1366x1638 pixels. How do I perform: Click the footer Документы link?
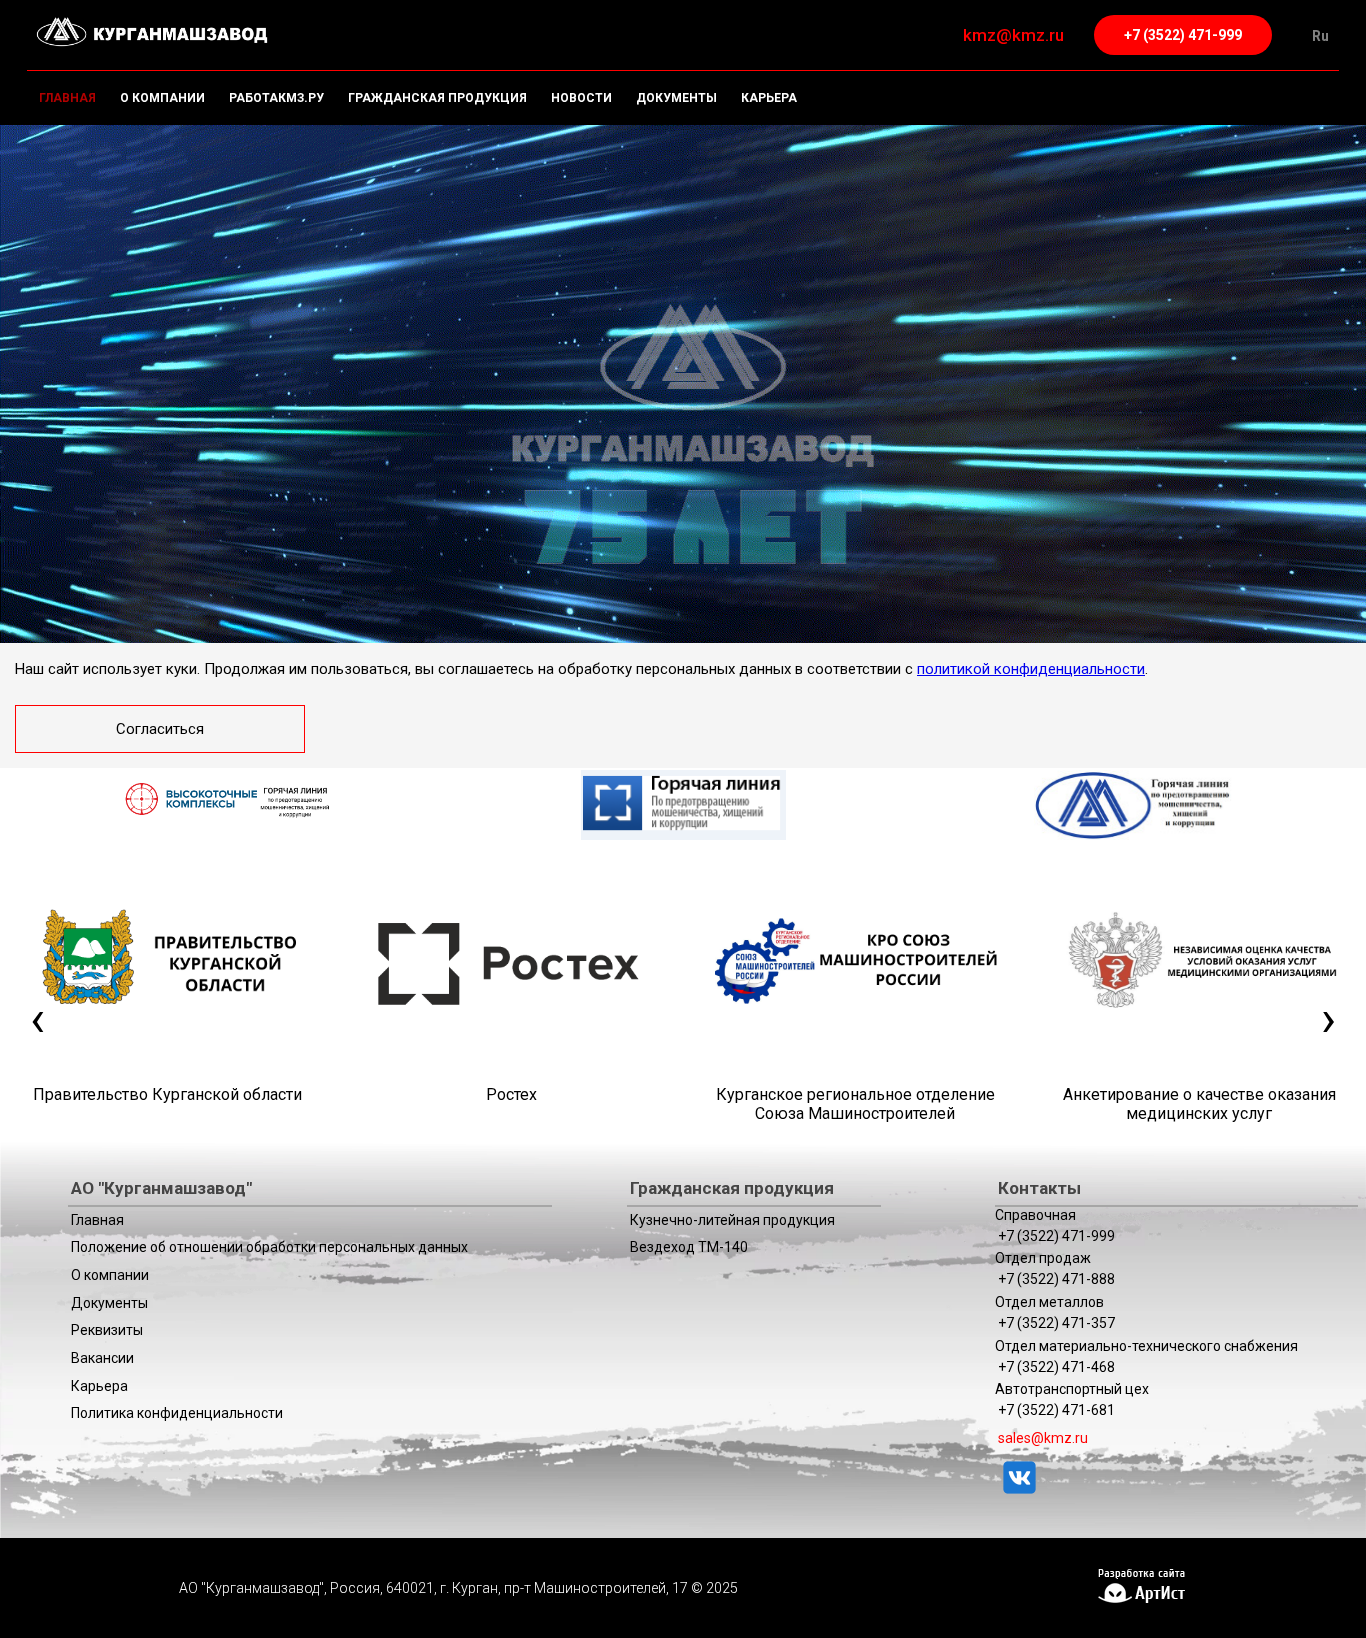click(x=109, y=1303)
